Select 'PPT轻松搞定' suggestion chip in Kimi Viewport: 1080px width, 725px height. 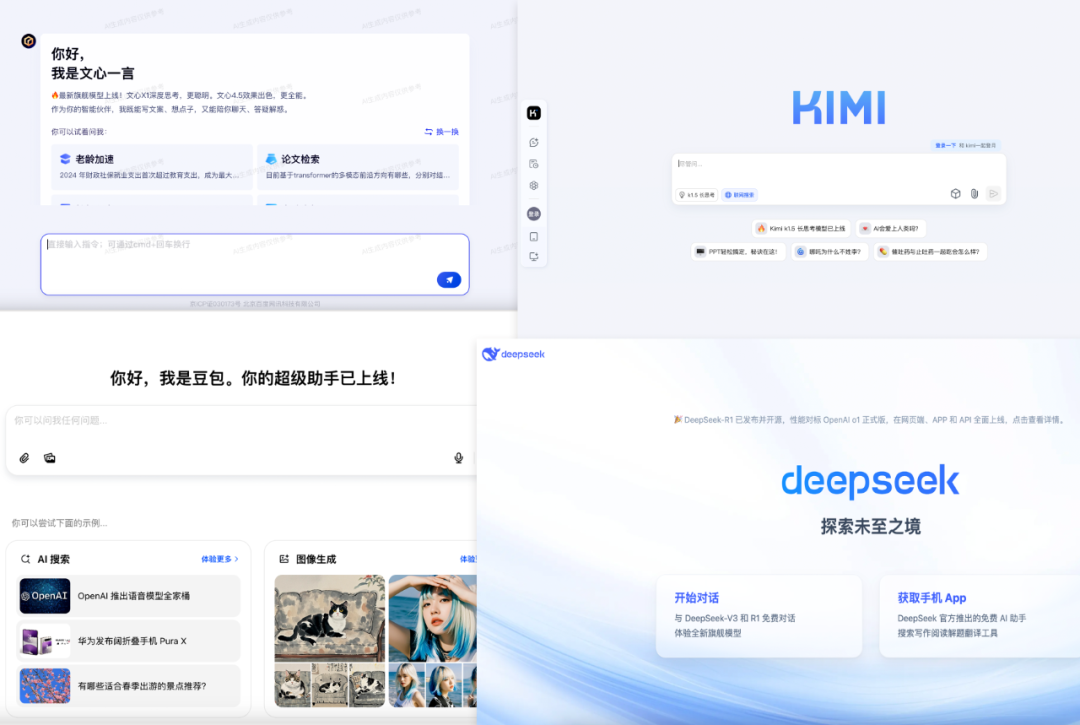point(738,252)
